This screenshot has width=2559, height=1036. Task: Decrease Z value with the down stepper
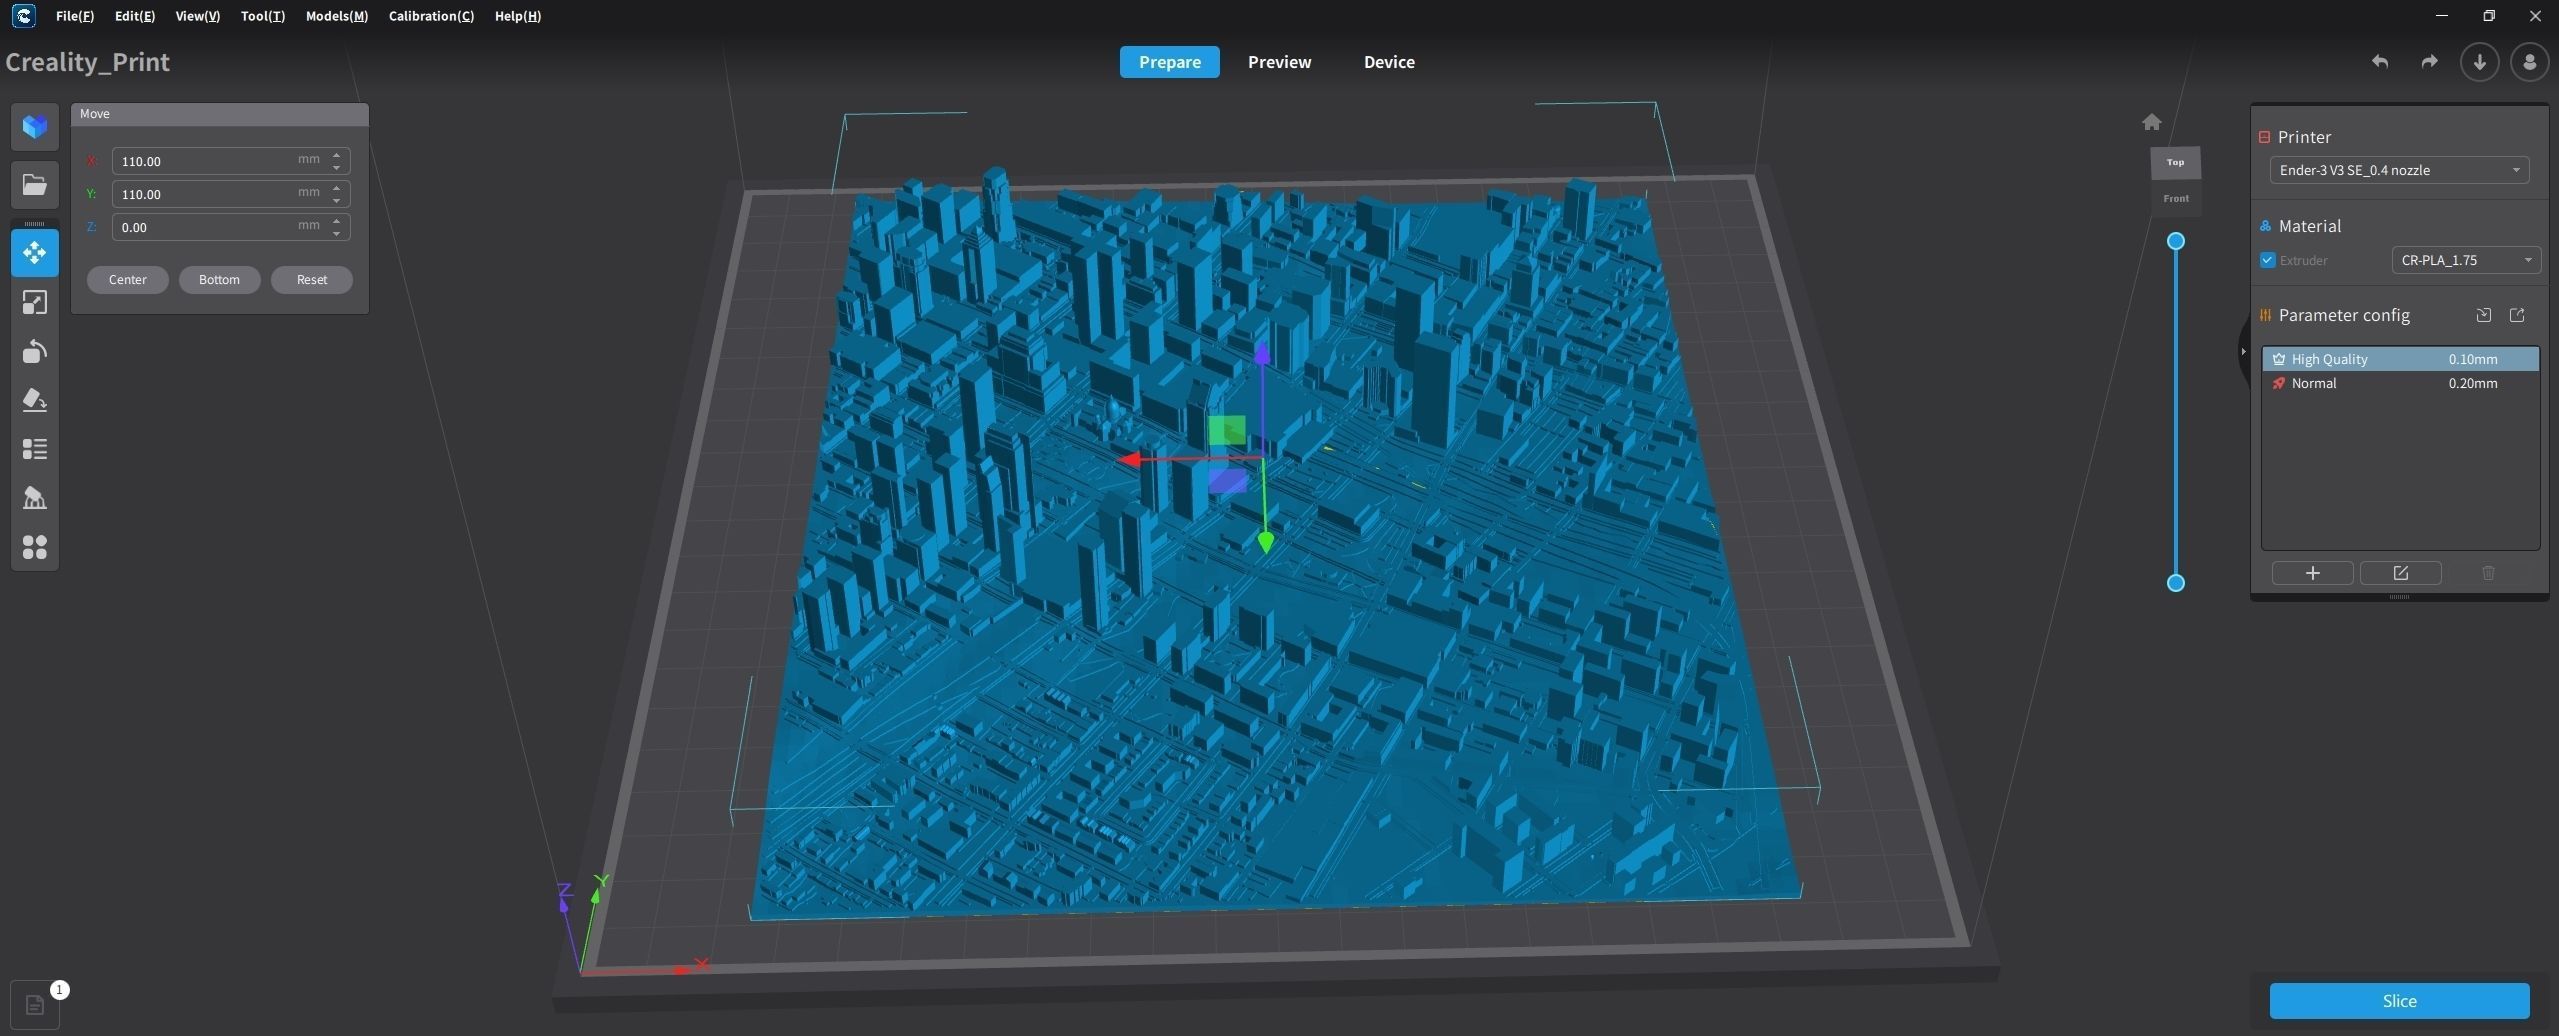(x=337, y=233)
